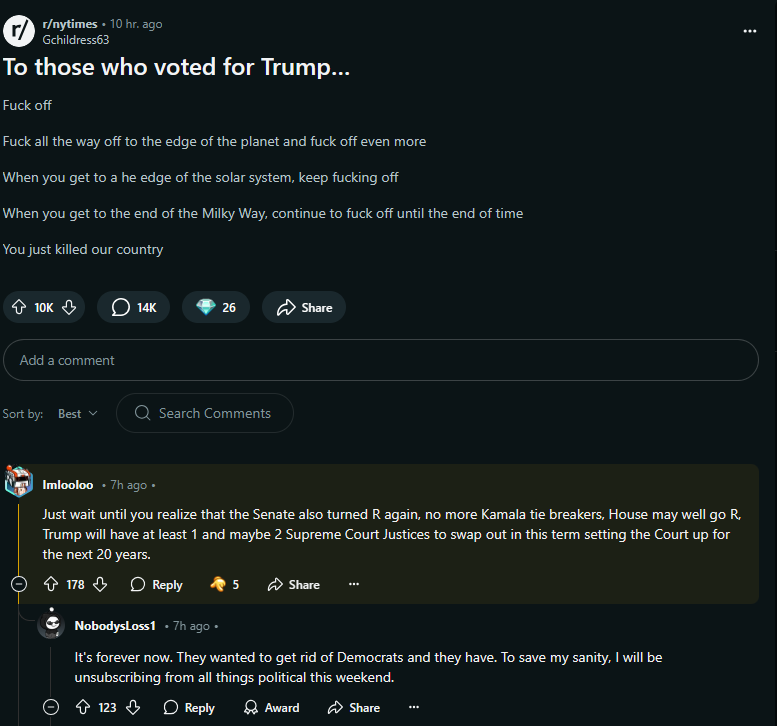777x726 pixels.
Task: Share the main post
Action: [304, 307]
